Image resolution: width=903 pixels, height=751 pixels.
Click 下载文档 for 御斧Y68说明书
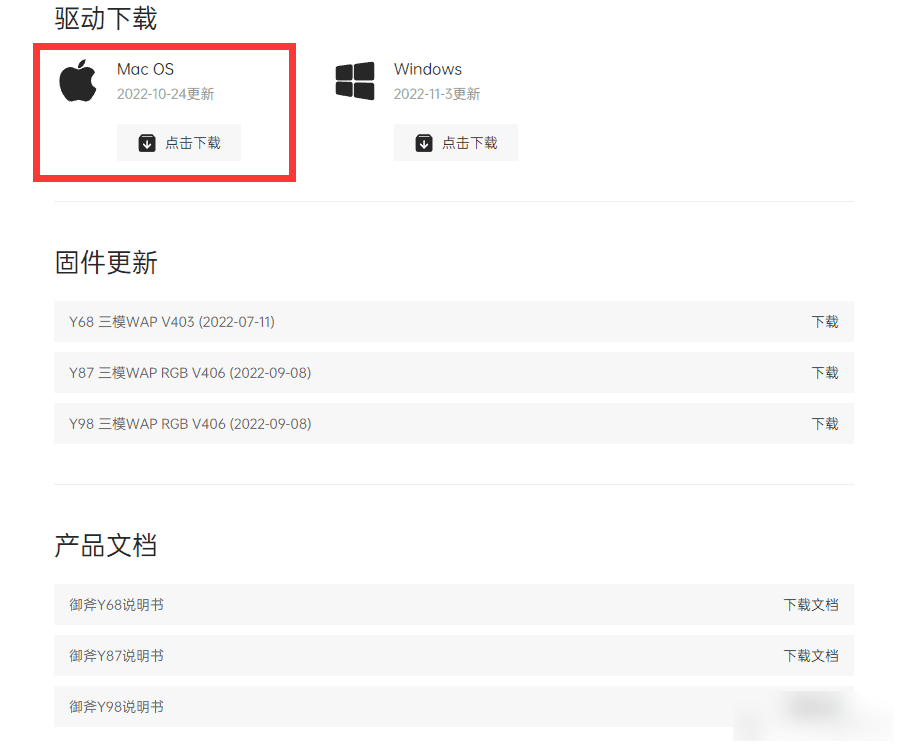[x=810, y=605]
